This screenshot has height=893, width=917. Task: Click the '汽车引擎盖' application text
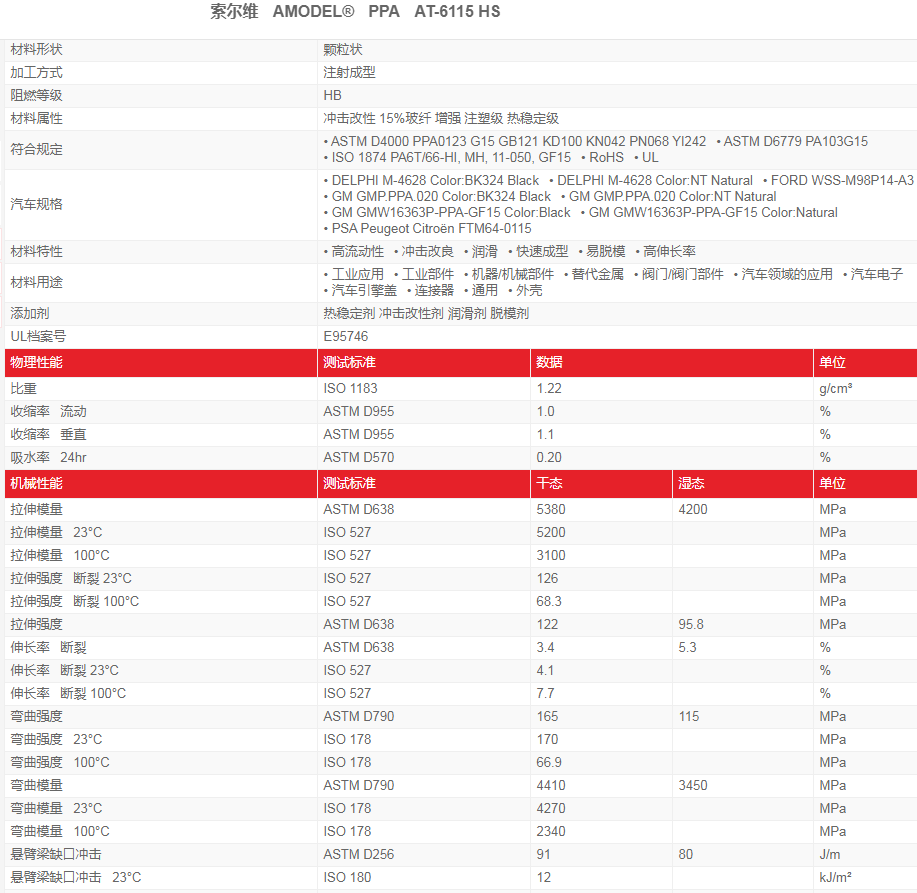[364, 291]
